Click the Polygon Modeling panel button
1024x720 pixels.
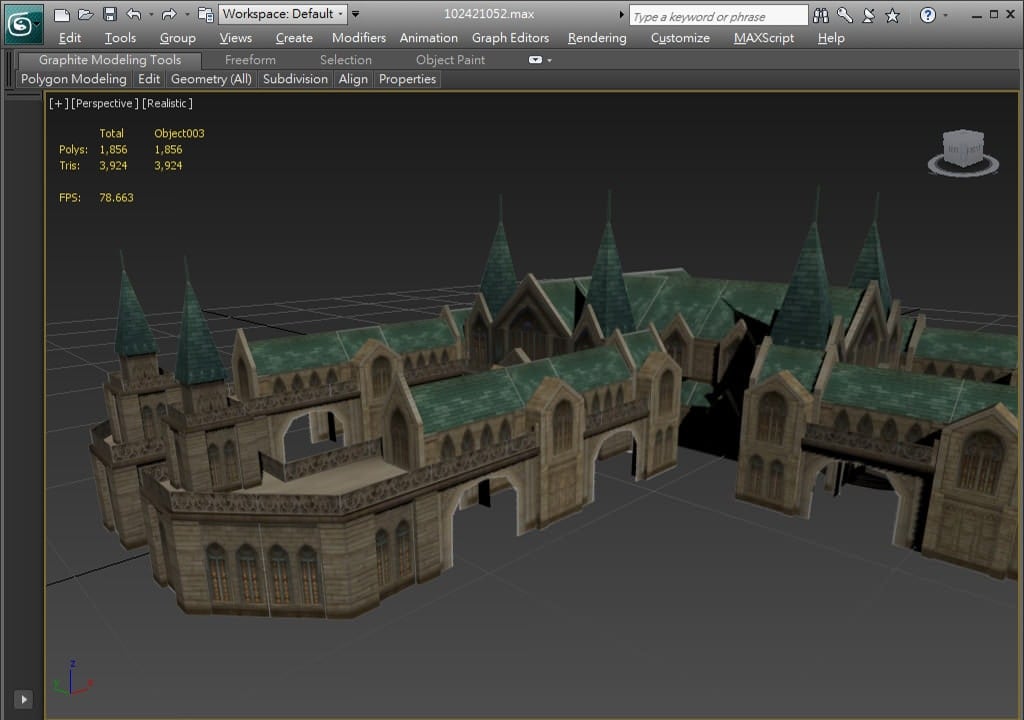pyautogui.click(x=74, y=79)
